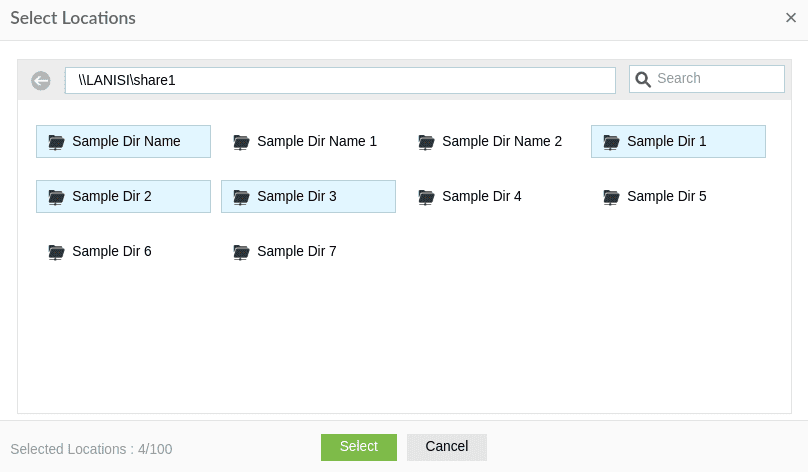Toggle selection of Sample Dir 3
The height and width of the screenshot is (472, 808).
308,196
